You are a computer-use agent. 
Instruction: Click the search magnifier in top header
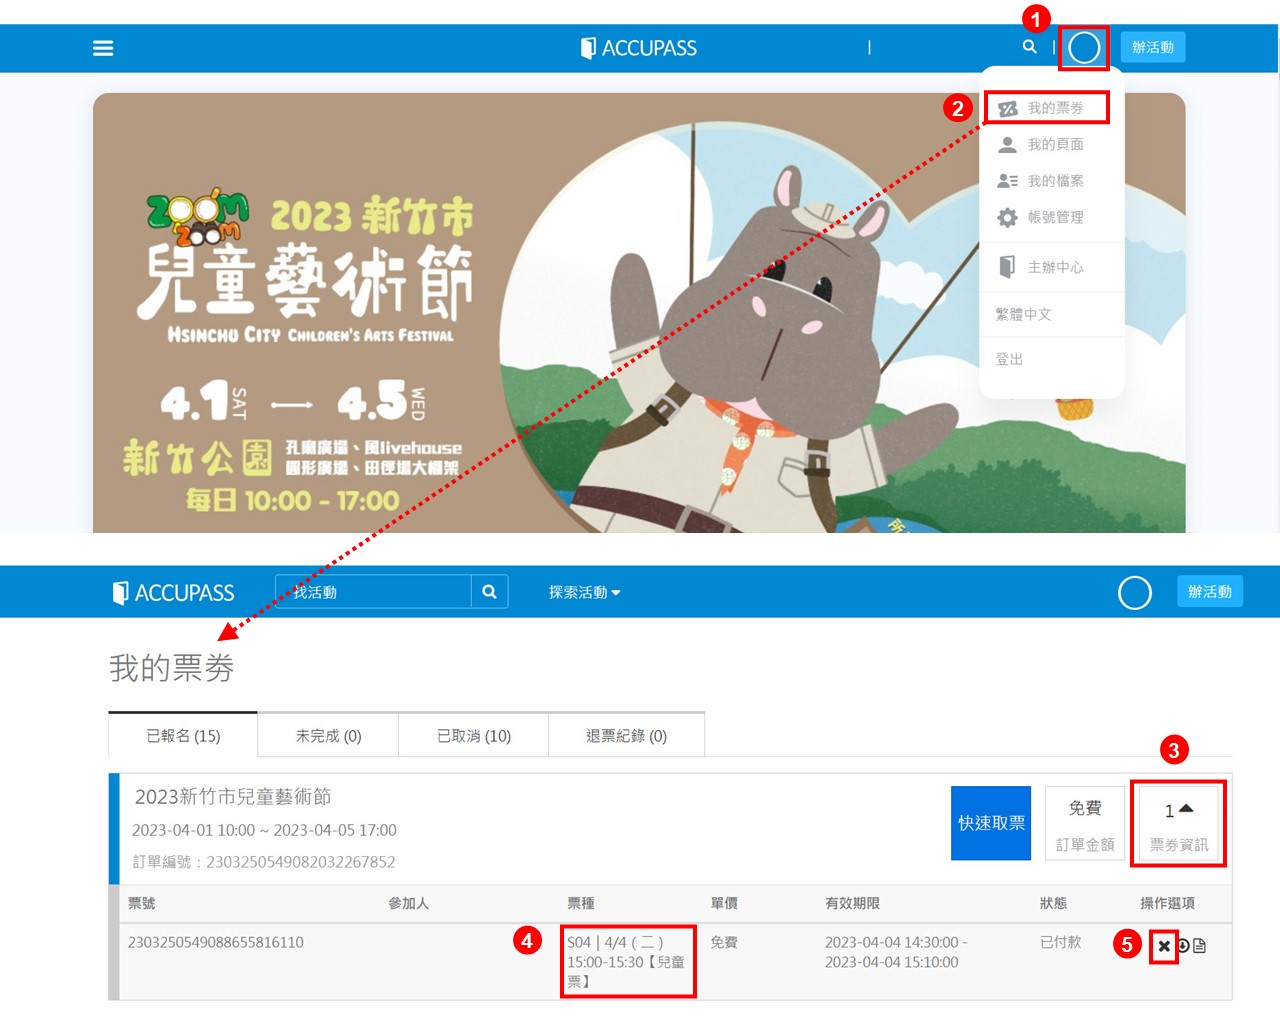point(1029,47)
